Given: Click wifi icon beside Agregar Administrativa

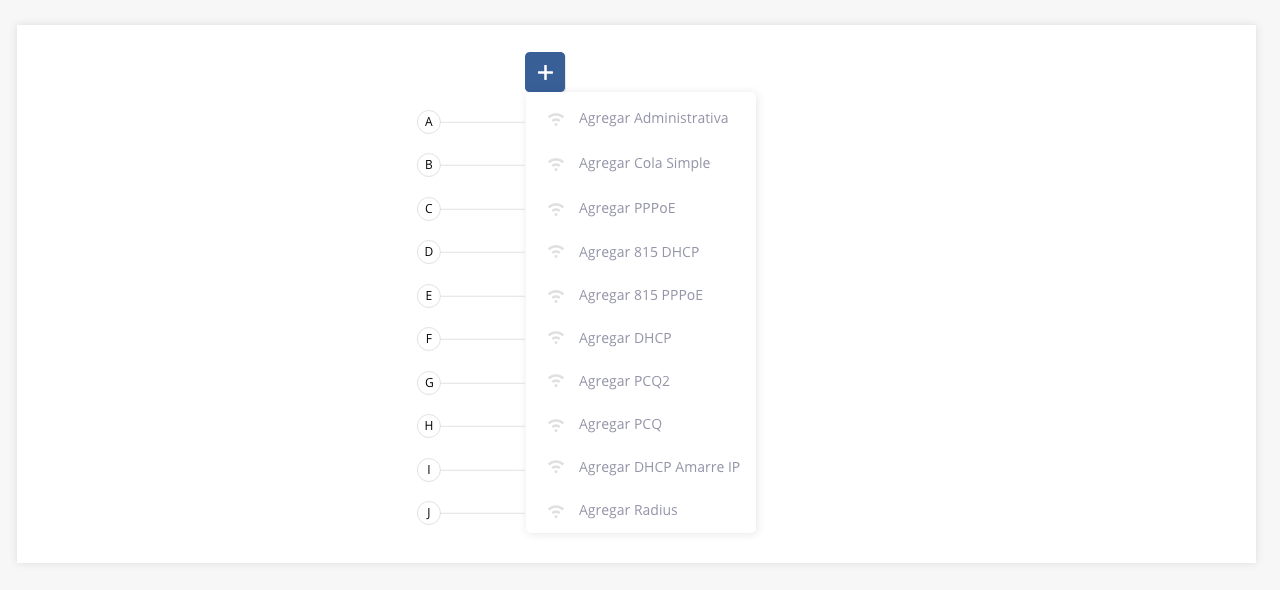Looking at the screenshot, I should (x=556, y=119).
